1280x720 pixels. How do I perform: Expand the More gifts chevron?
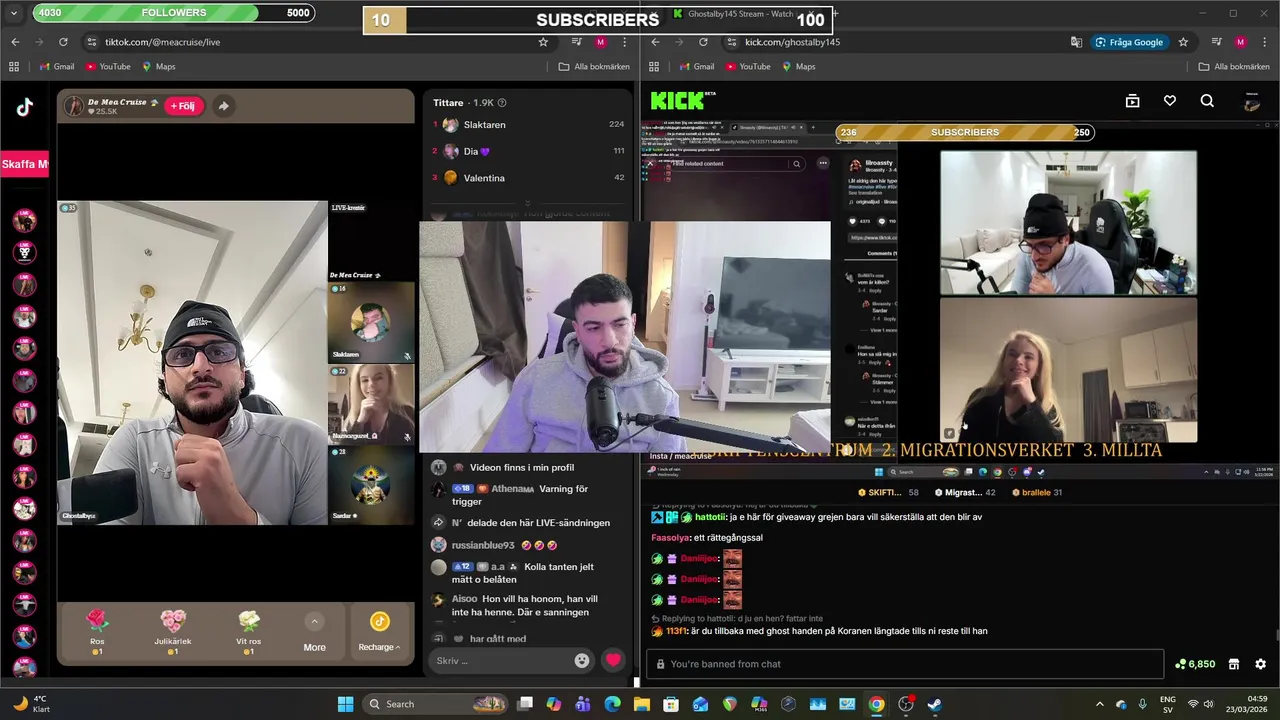coord(314,621)
